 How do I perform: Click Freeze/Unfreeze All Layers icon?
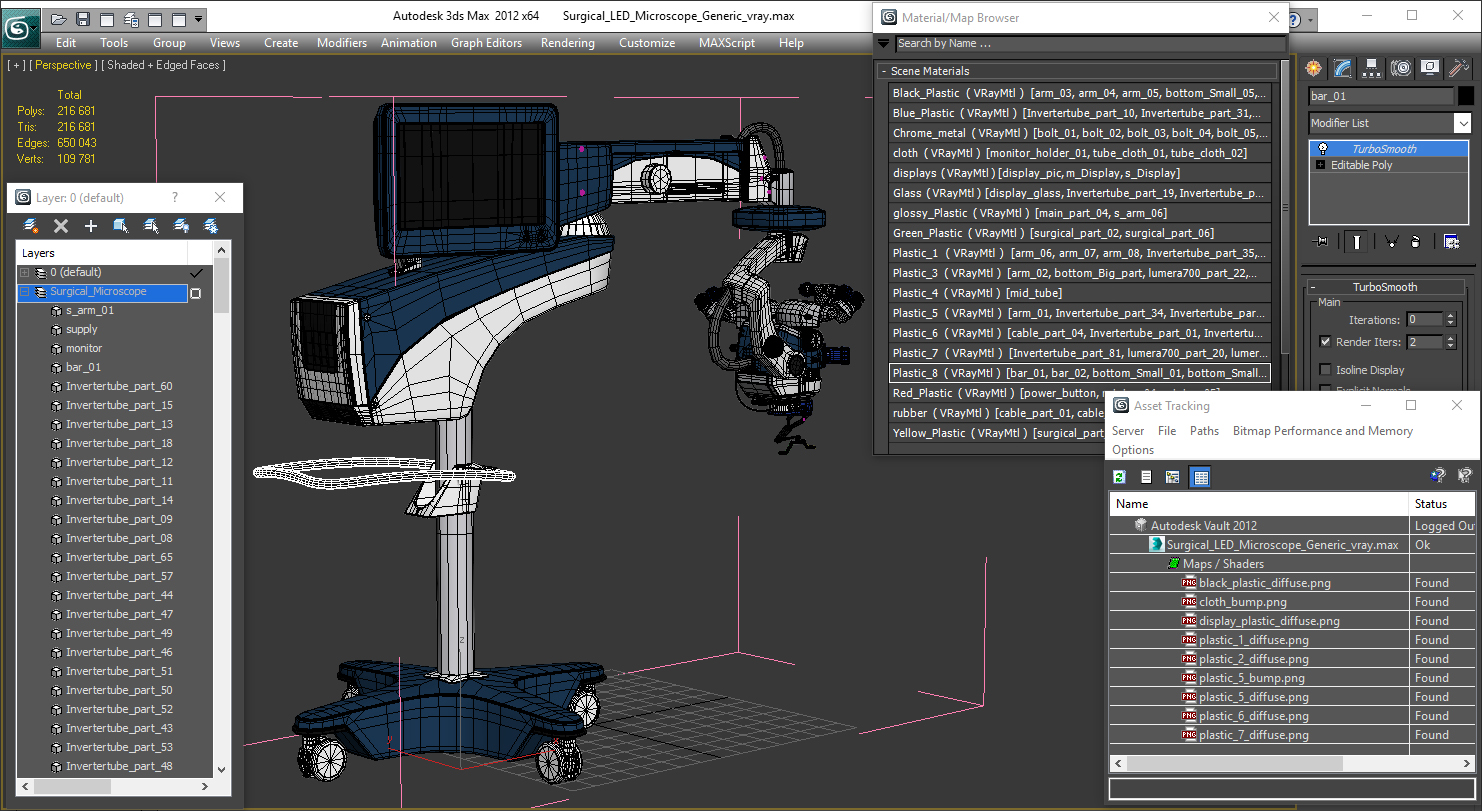point(211,226)
